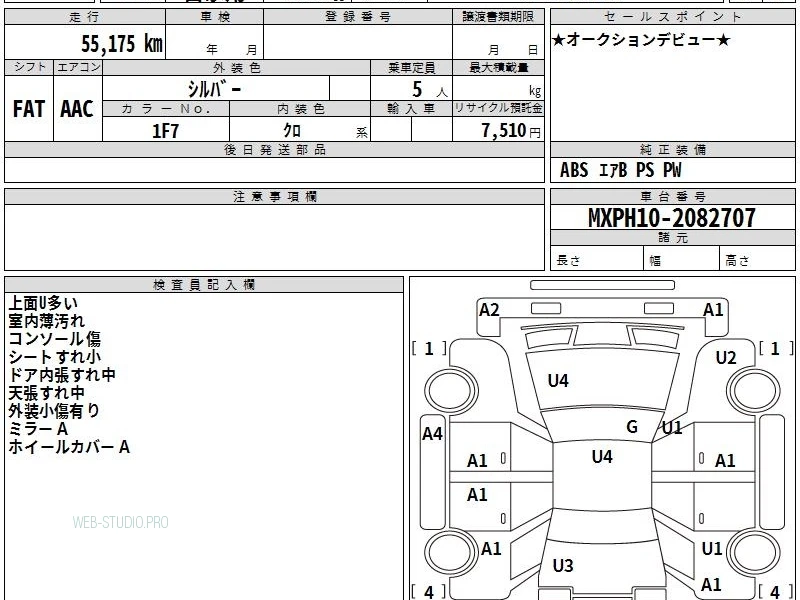
Task: Click the inspector note ホイールカバーA
Action: (x=69, y=447)
